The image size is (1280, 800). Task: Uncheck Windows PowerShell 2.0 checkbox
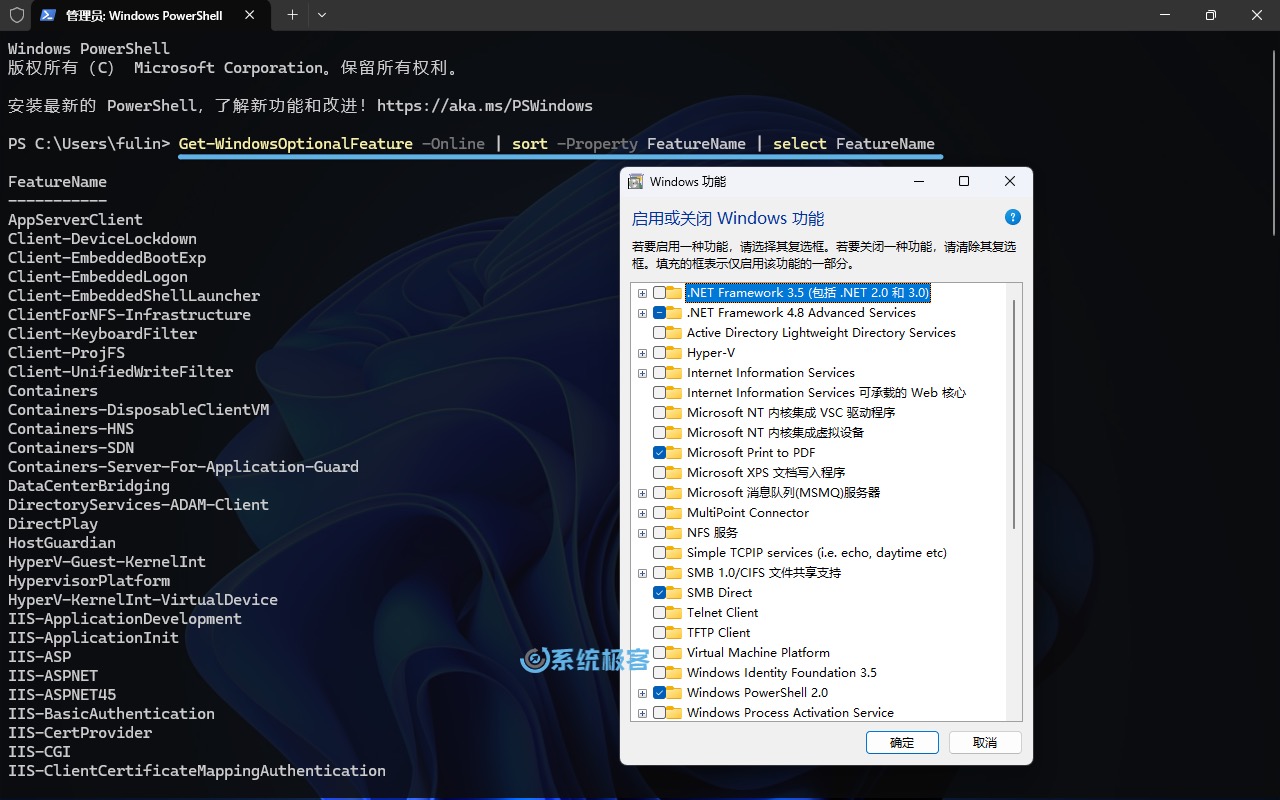click(659, 693)
